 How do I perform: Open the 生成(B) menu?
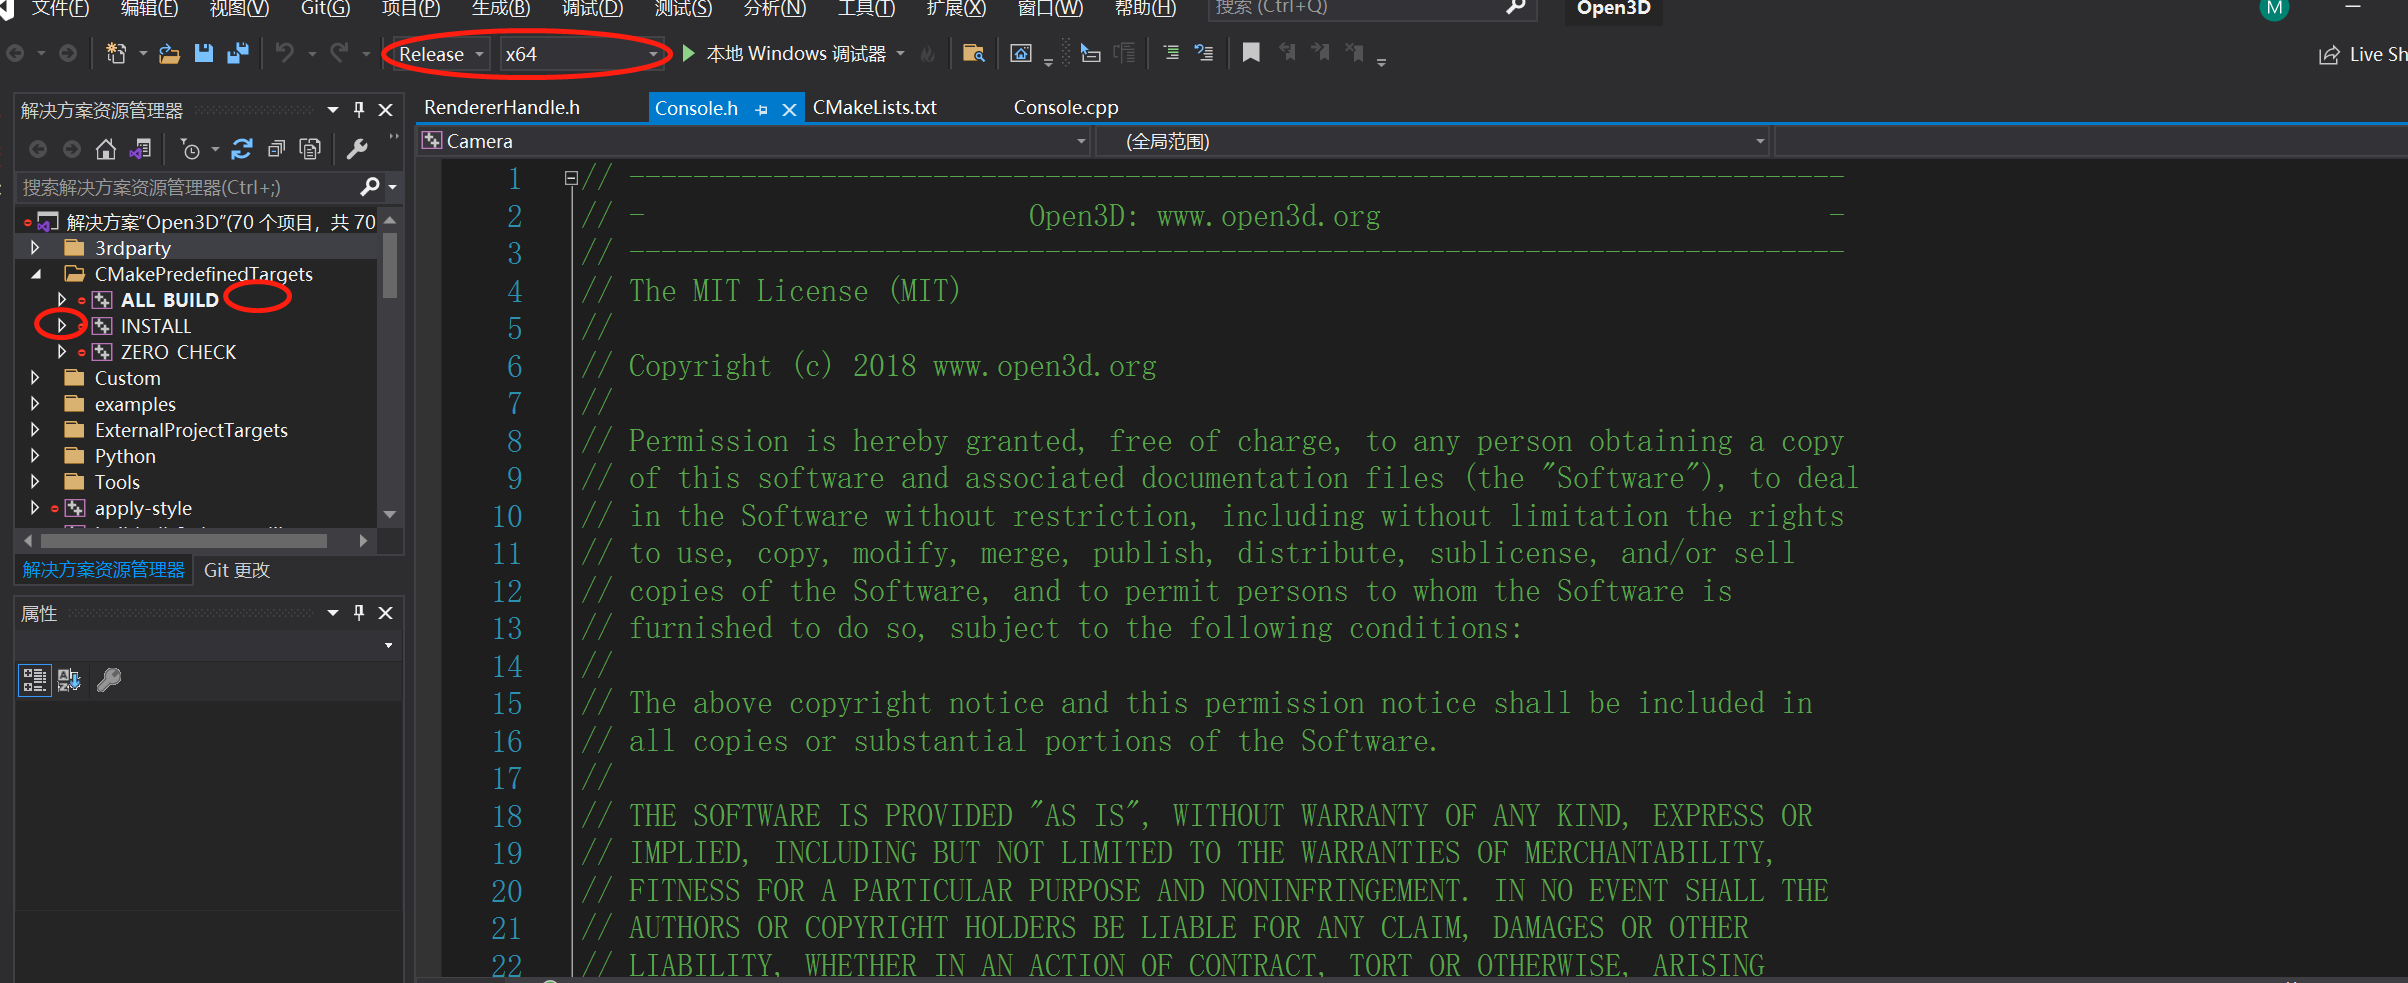point(501,10)
